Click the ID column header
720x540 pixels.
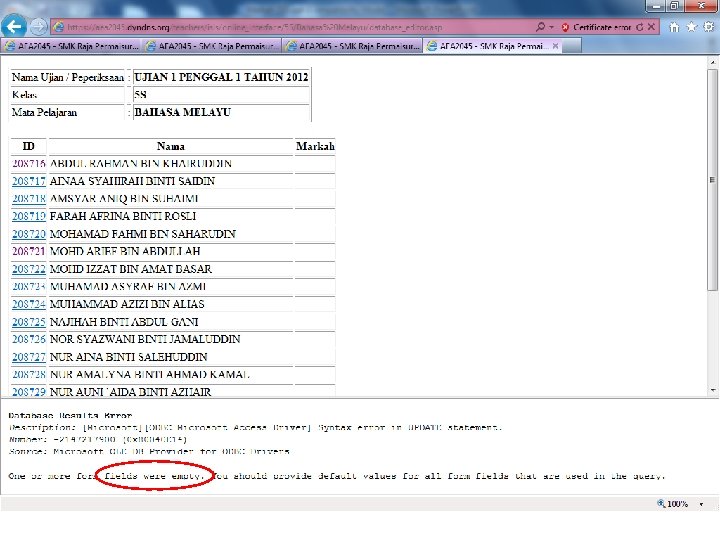[x=28, y=146]
